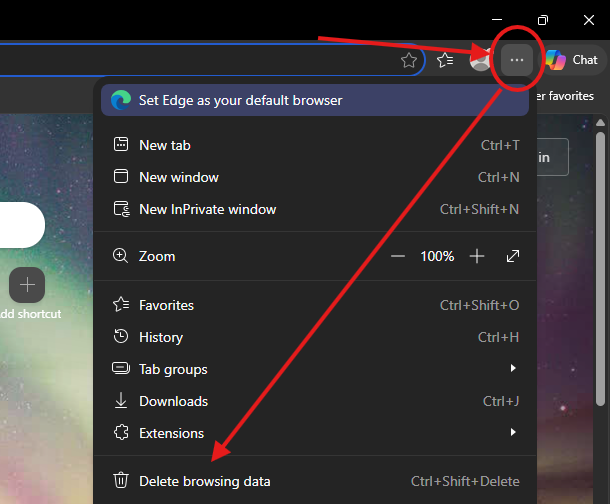Click the page vertical scrollbar thumb
The image size is (610, 504).
tap(600, 269)
